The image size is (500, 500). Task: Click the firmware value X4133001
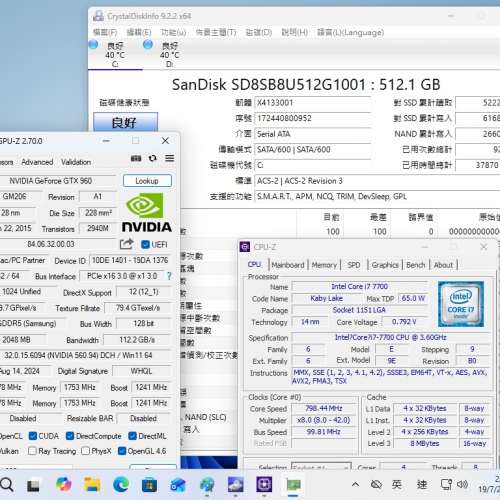point(313,102)
